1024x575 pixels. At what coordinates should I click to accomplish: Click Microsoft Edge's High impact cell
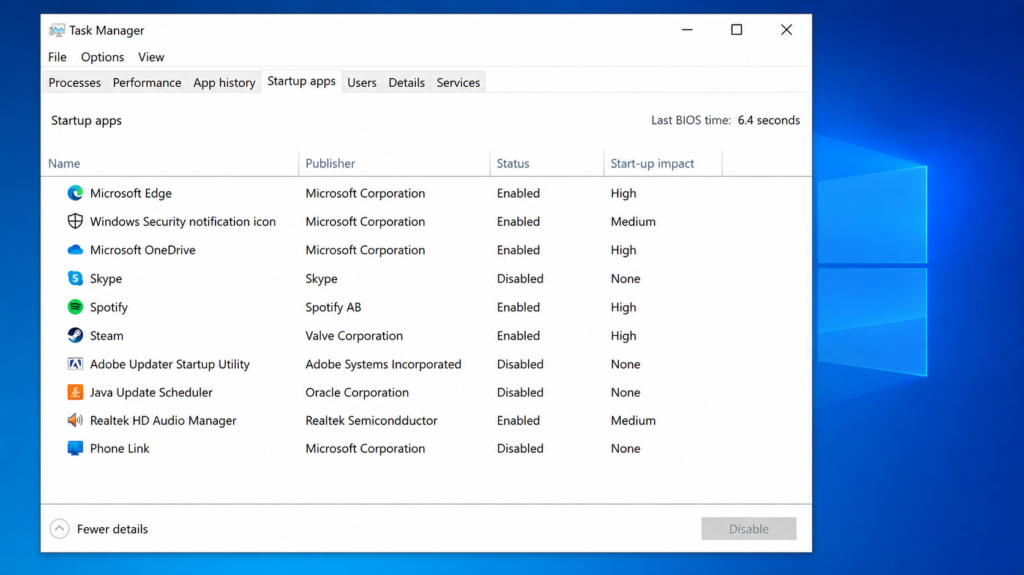point(623,193)
